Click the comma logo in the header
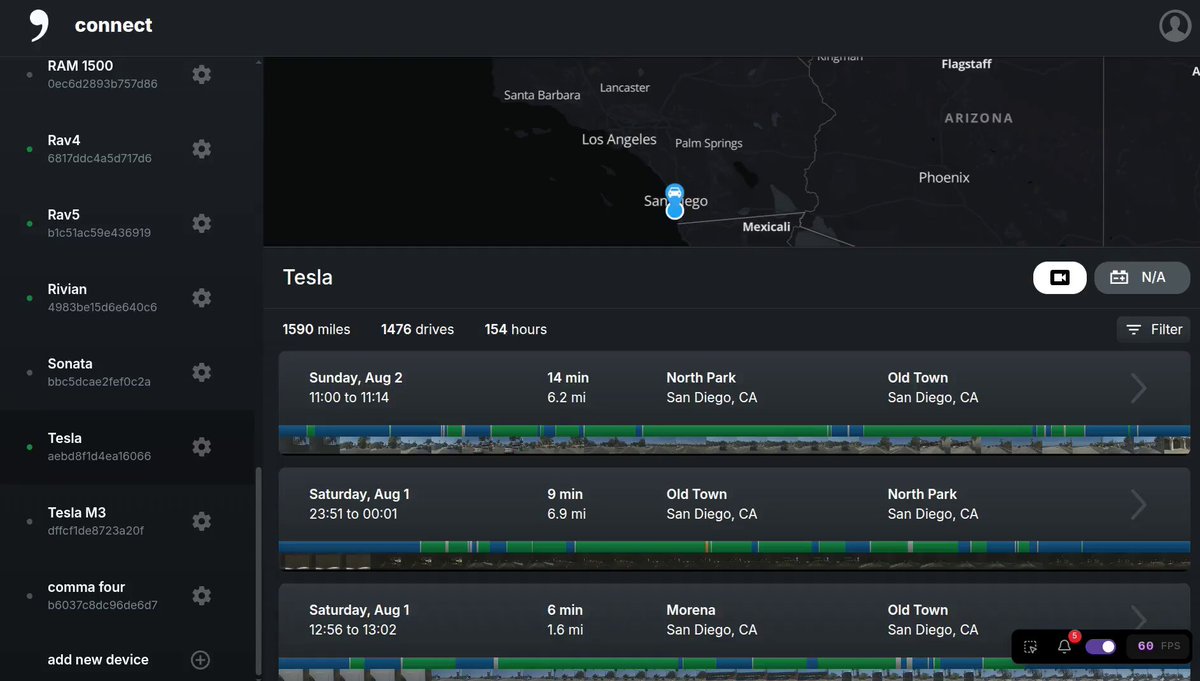Image resolution: width=1200 pixels, height=681 pixels. coord(38,26)
